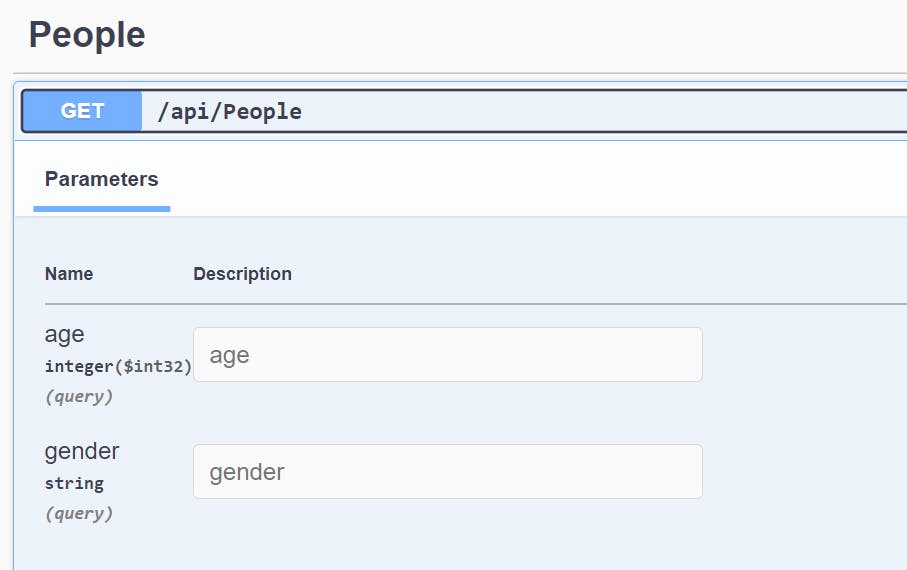Collapse operation via empty summary bar area
Screen dimensions: 907x570
tap(600, 111)
